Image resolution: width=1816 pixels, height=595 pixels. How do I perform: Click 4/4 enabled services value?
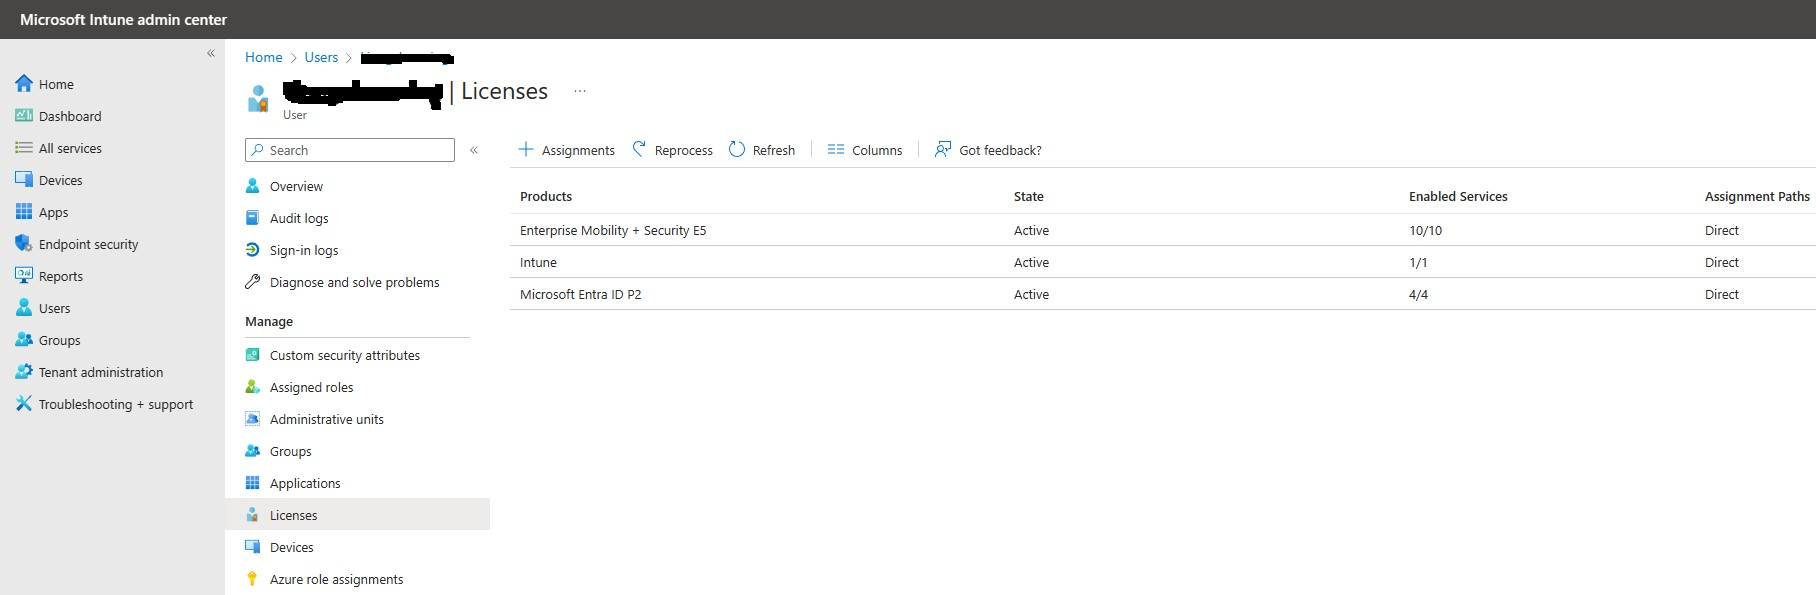click(1418, 294)
